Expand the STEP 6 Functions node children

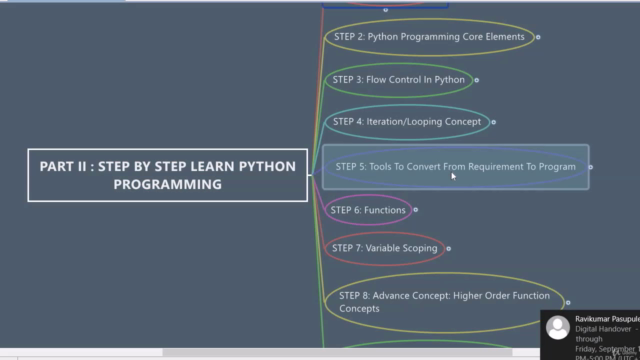pos(416,210)
